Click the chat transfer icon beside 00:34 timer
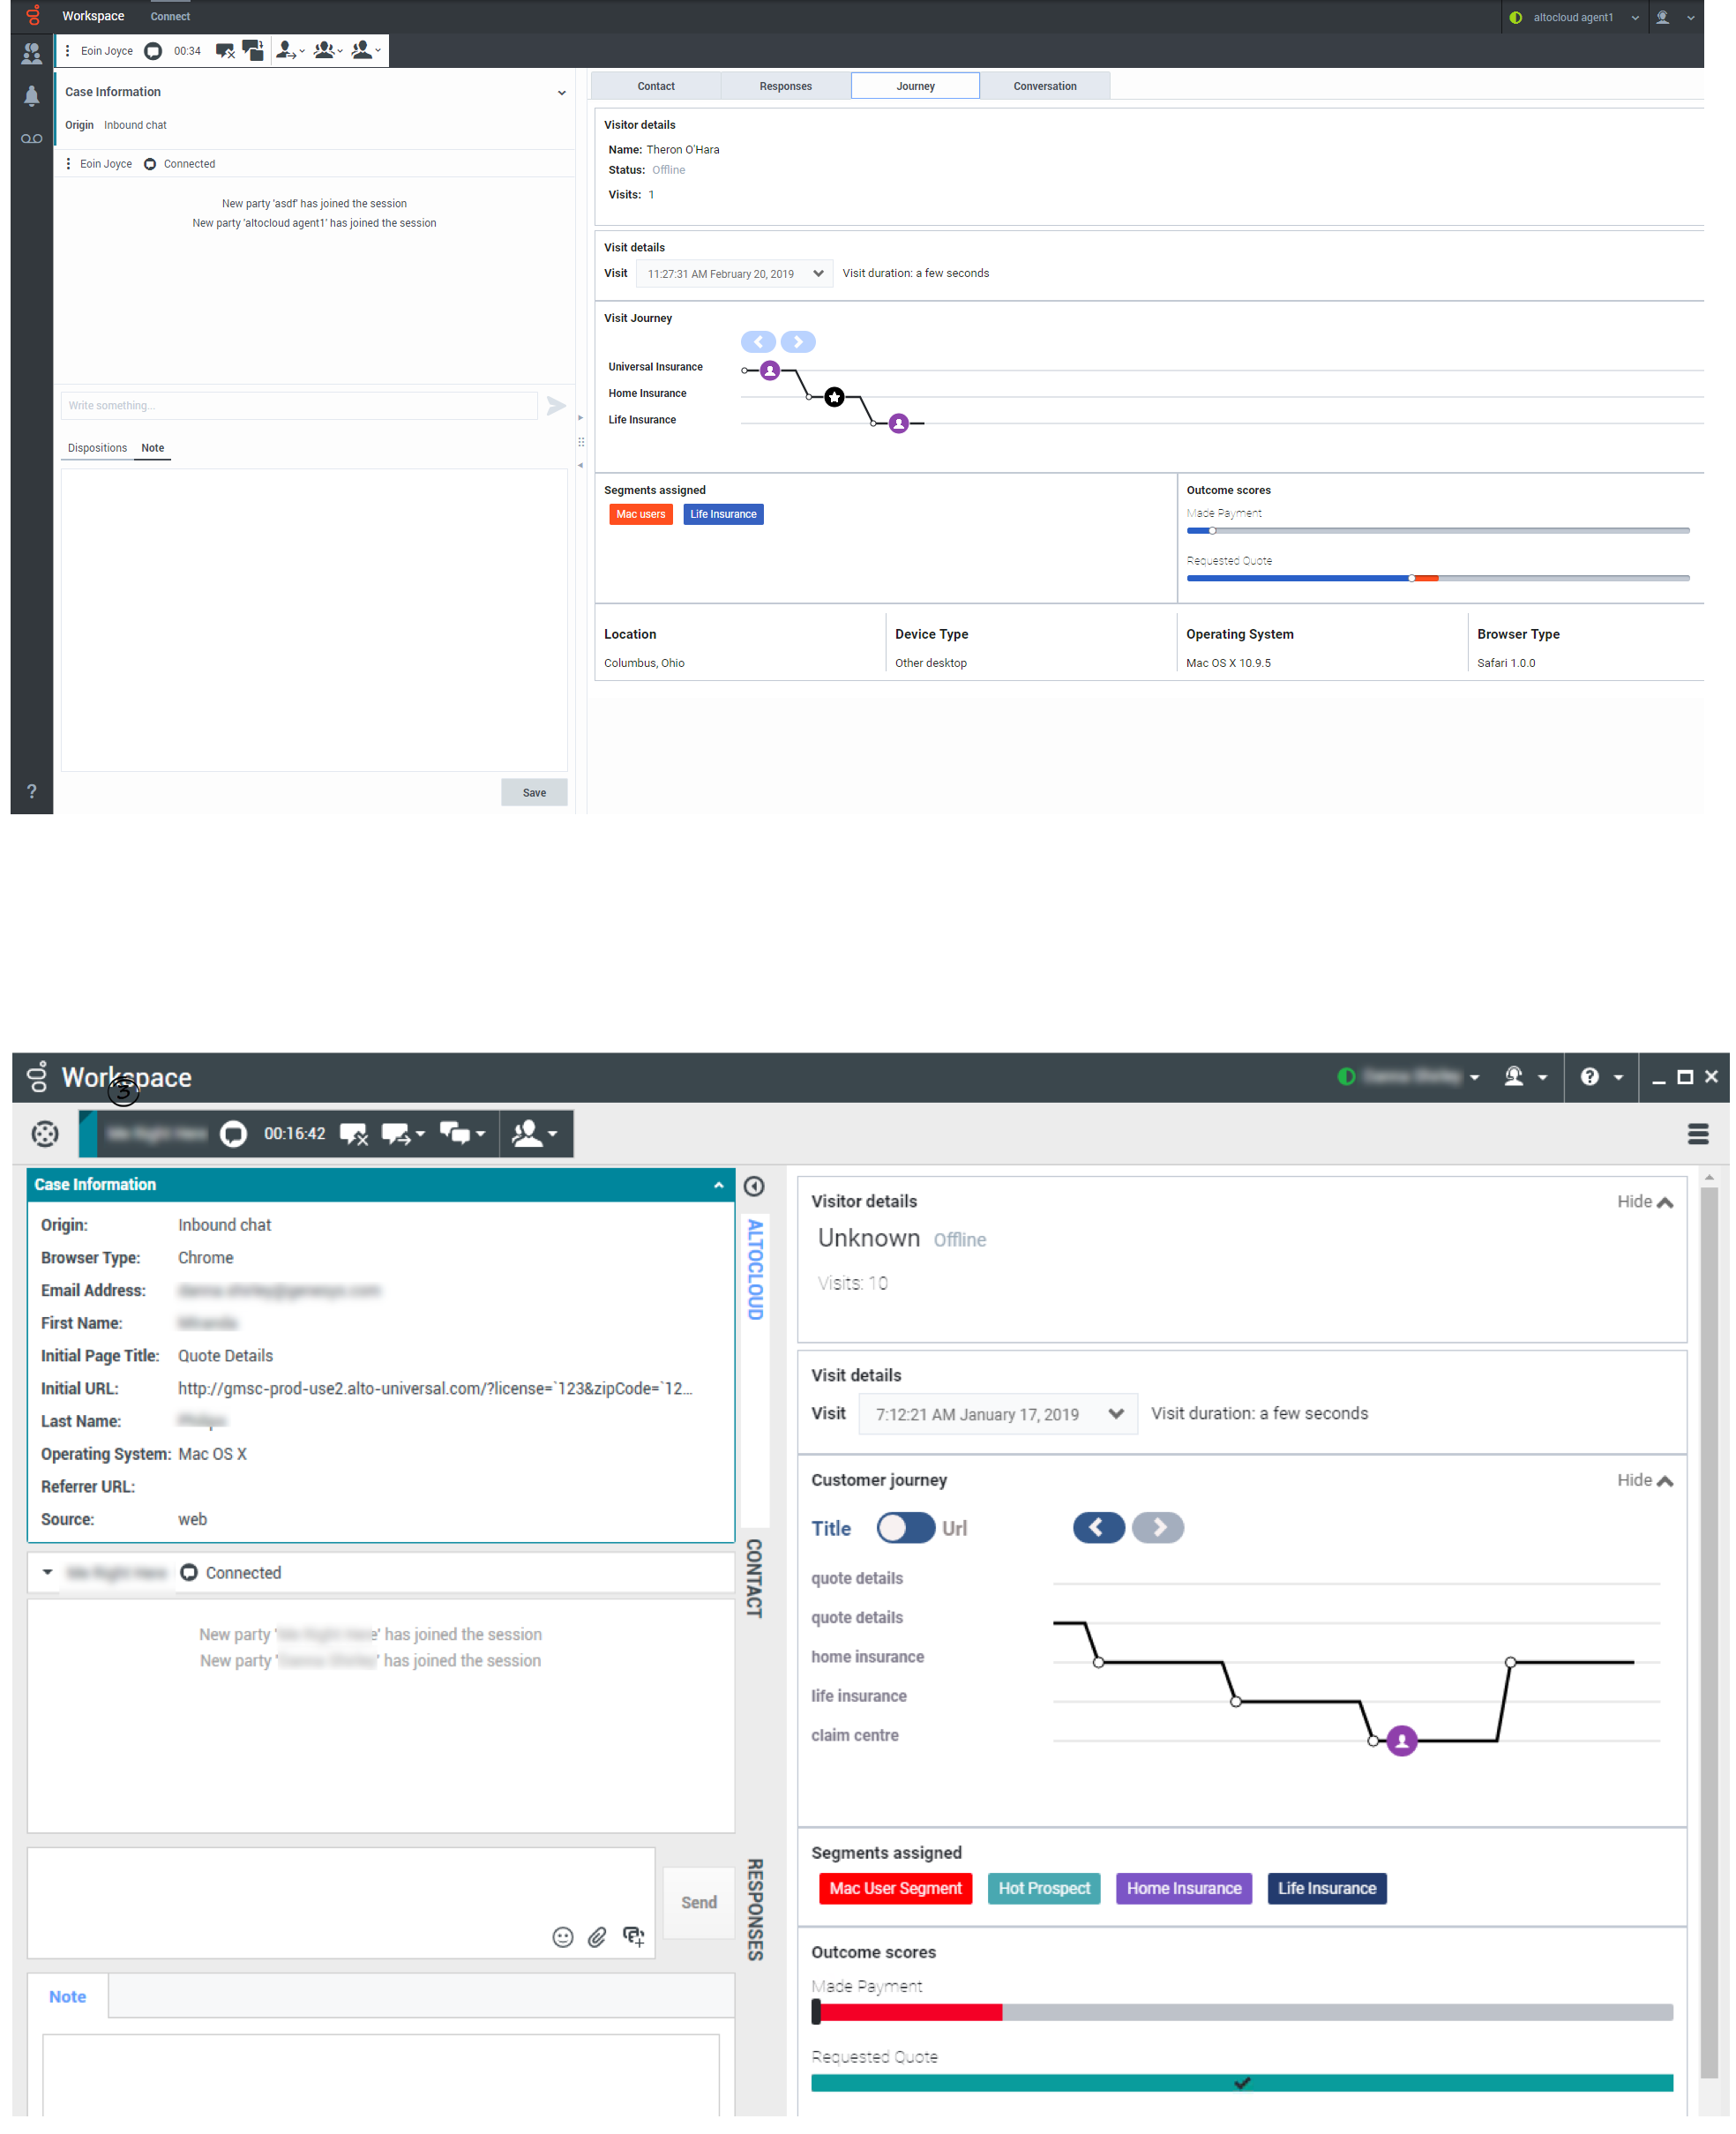This screenshot has height=2134, width=1736. (253, 50)
